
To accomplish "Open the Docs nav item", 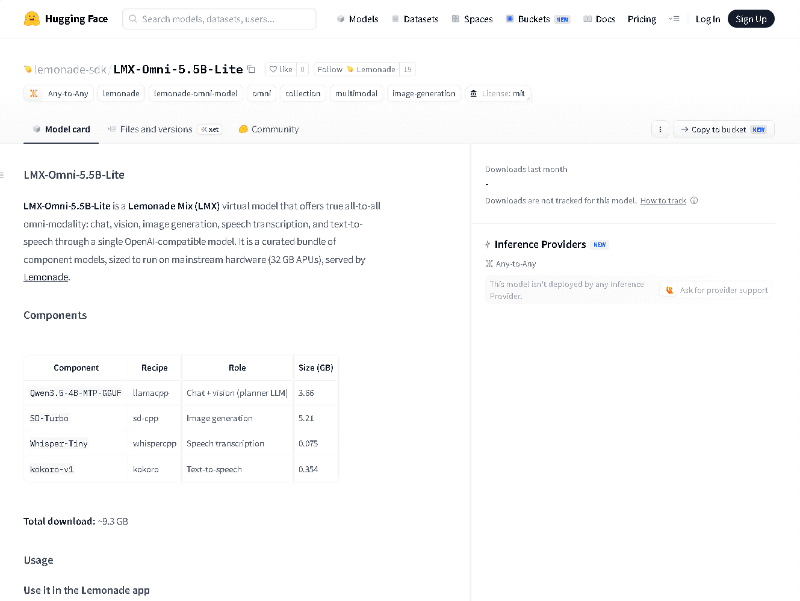I will tap(599, 19).
